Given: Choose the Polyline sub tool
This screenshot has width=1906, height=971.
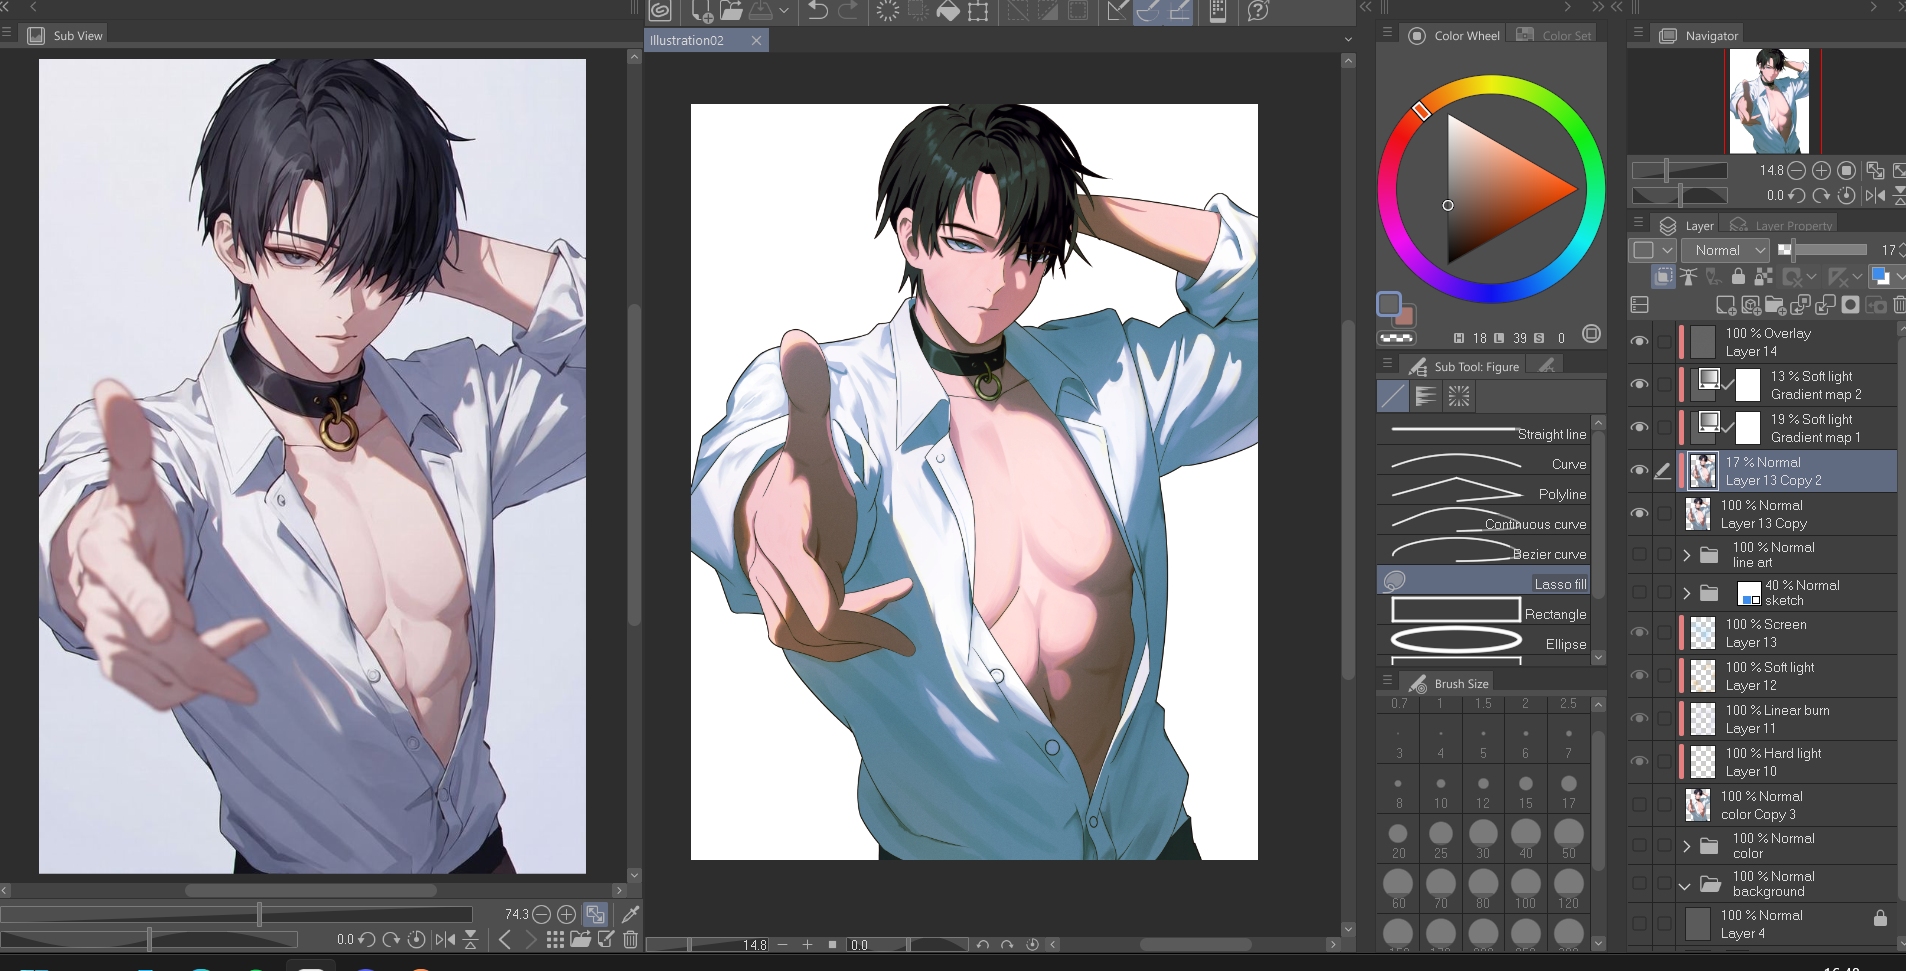Looking at the screenshot, I should click(x=1484, y=493).
